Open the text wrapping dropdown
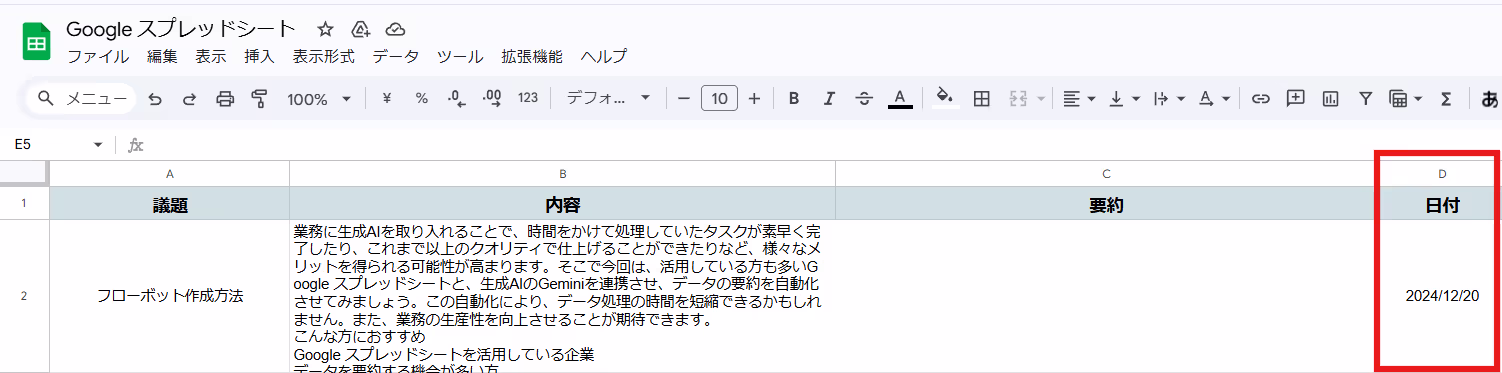The image size is (1502, 373). (x=1168, y=98)
